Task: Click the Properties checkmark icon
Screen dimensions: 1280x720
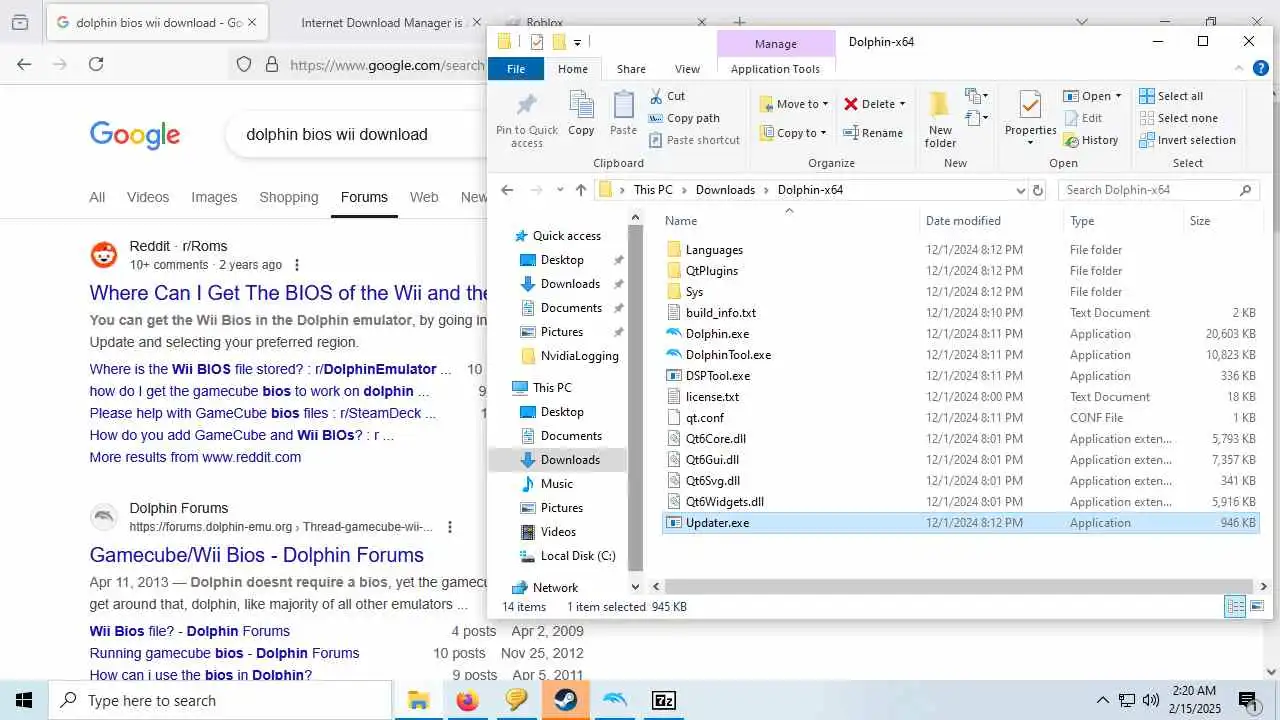Action: (x=1030, y=105)
